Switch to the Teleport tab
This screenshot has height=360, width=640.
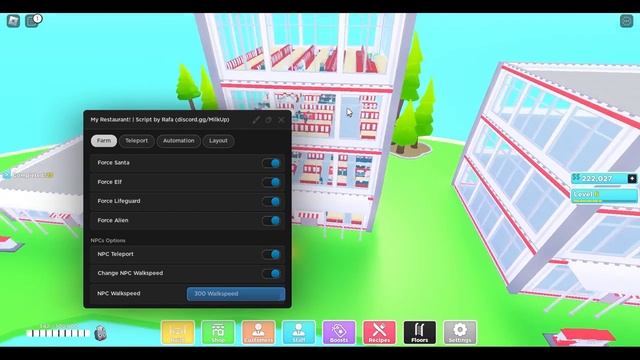click(x=137, y=141)
